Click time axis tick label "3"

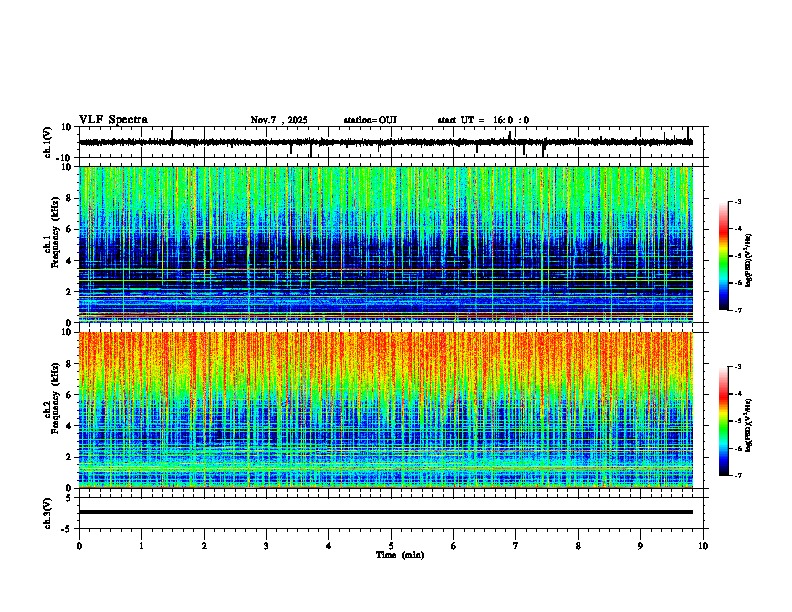pos(266,546)
